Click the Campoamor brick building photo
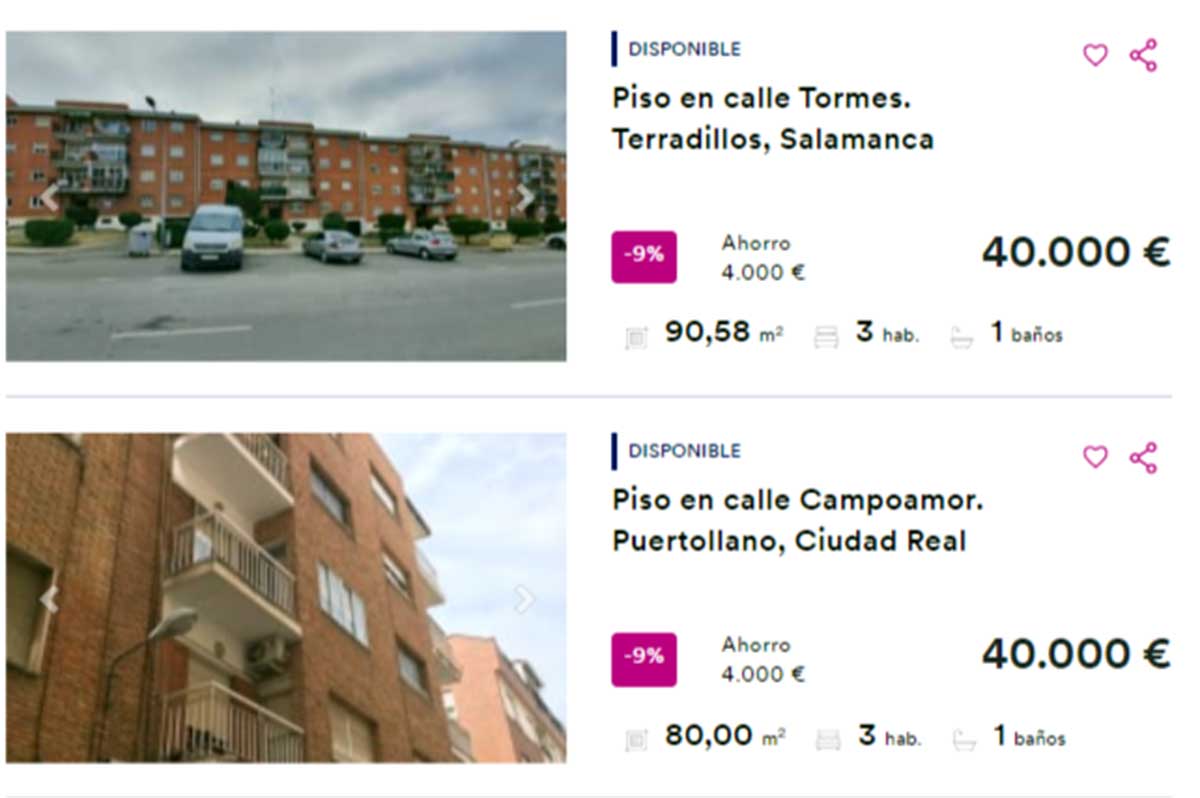Viewport: 1200px width, 798px height. point(286,598)
